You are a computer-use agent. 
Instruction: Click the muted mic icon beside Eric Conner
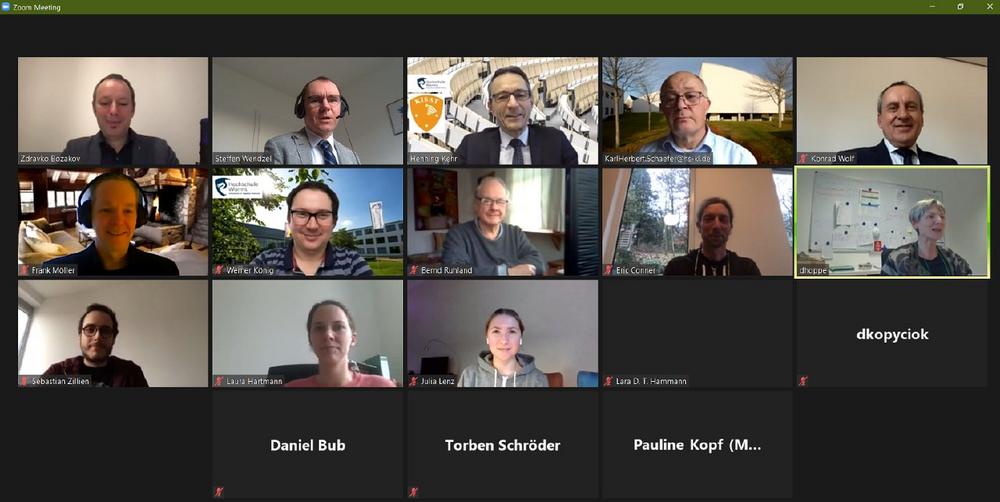pos(609,270)
